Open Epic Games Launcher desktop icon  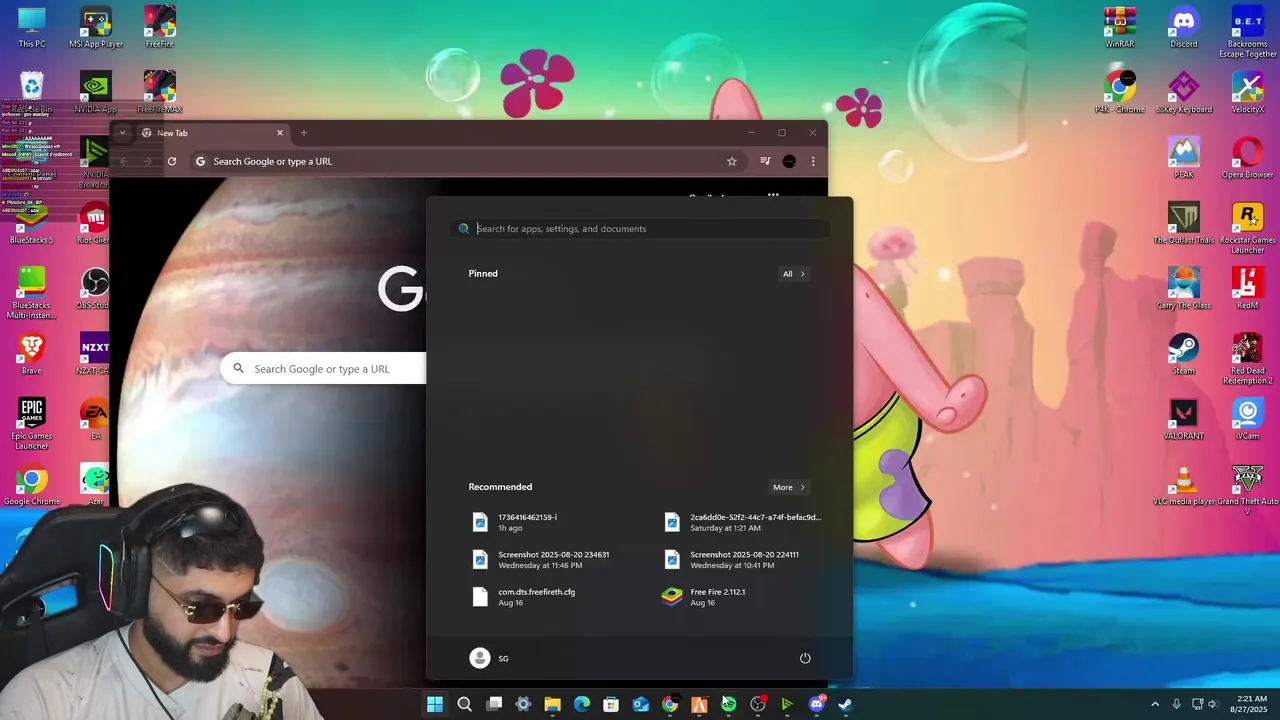point(32,424)
